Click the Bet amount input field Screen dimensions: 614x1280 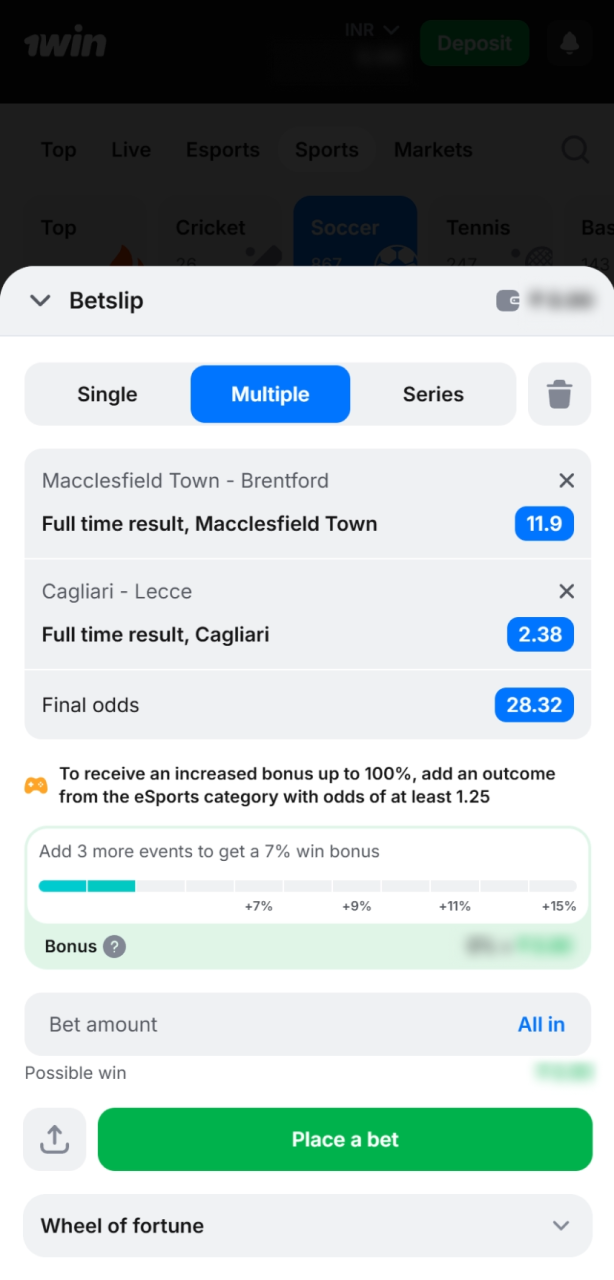(x=200, y=1024)
